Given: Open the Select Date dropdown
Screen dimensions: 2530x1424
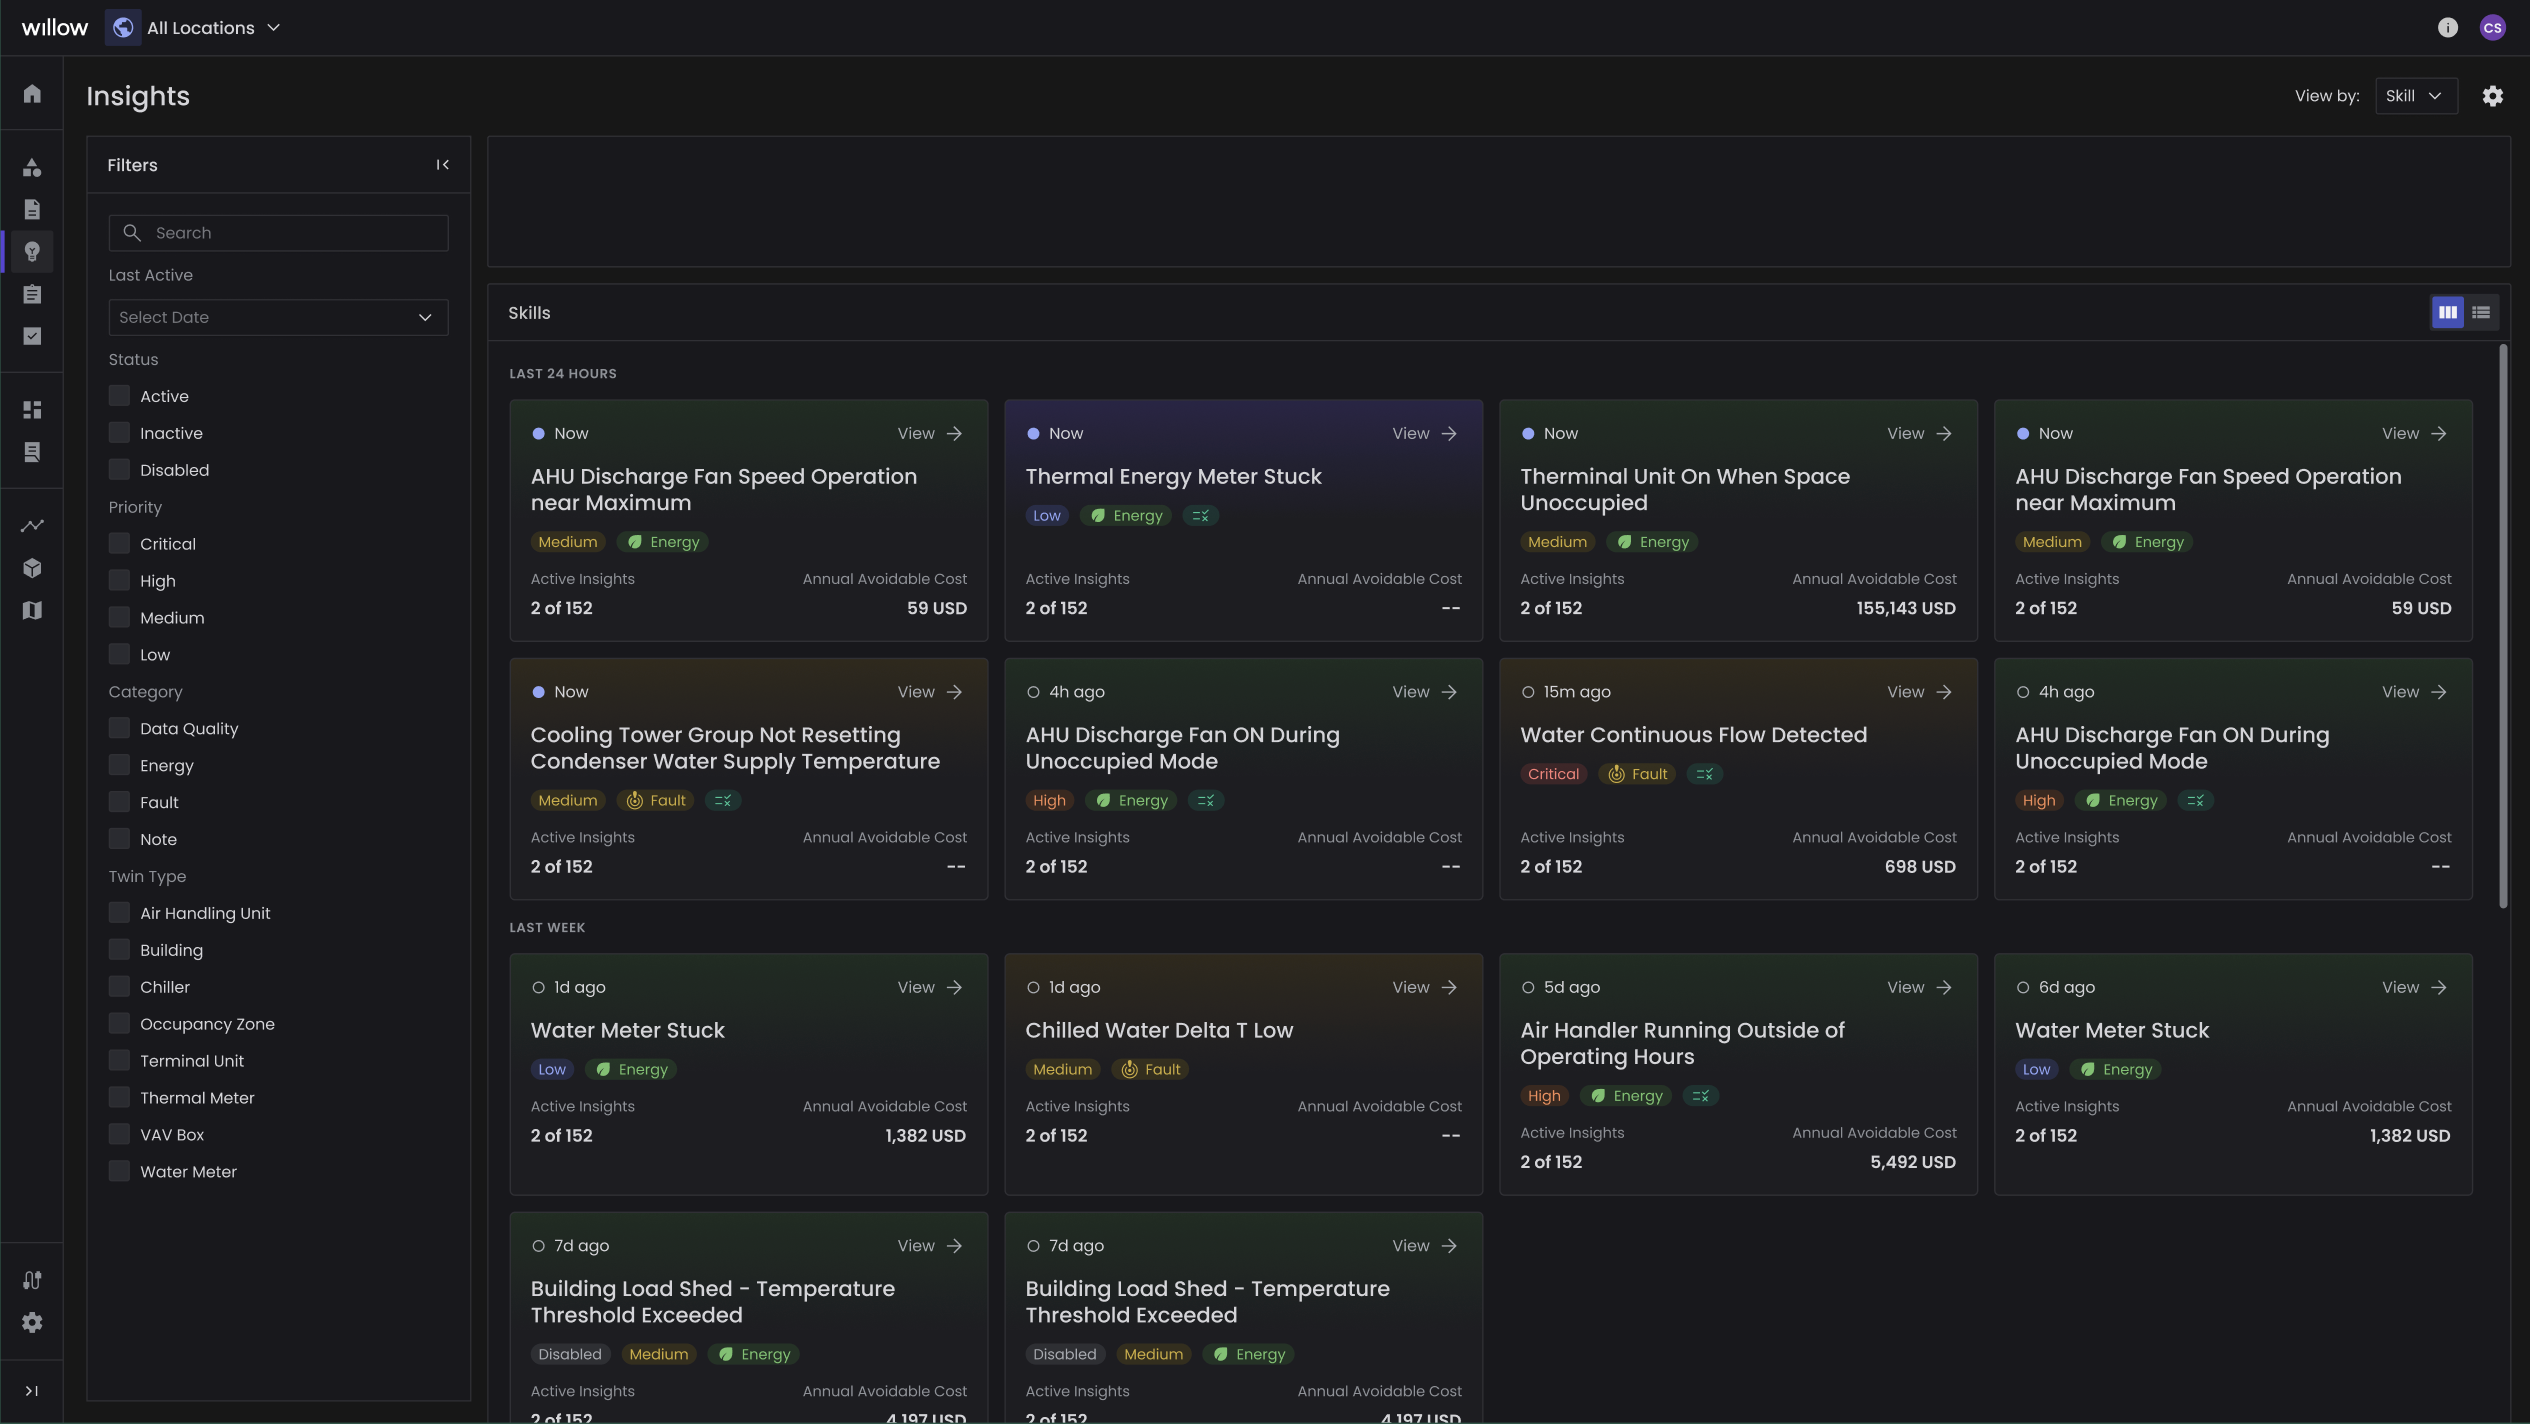Looking at the screenshot, I should (278, 317).
